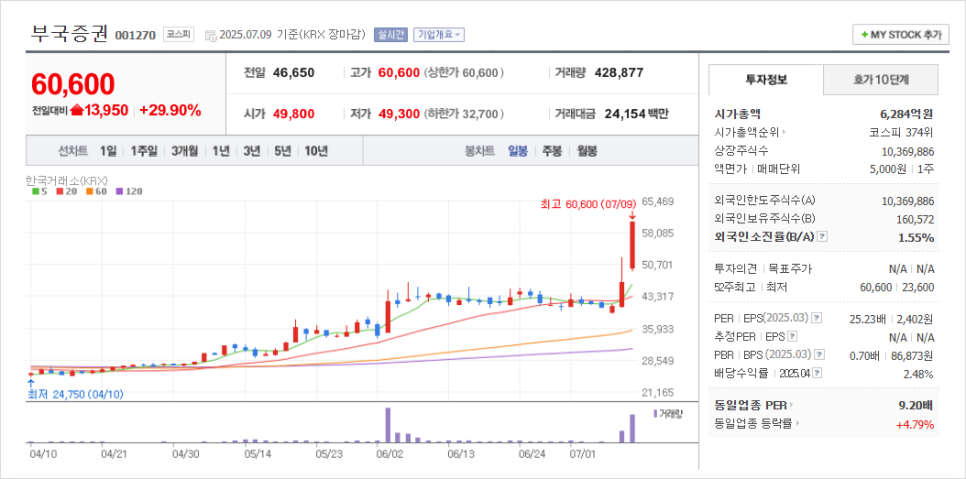Open the 투자정보 tab

point(766,79)
